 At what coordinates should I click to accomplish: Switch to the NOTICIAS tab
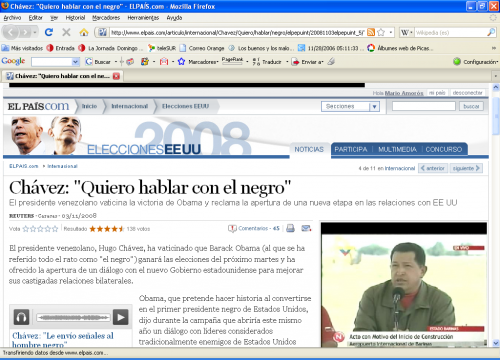(x=309, y=149)
